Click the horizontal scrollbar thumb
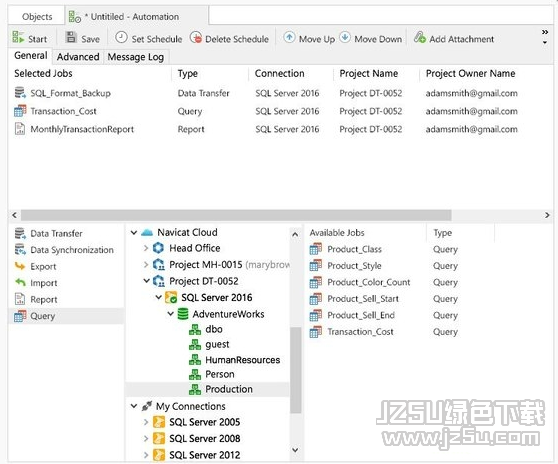 (236, 215)
